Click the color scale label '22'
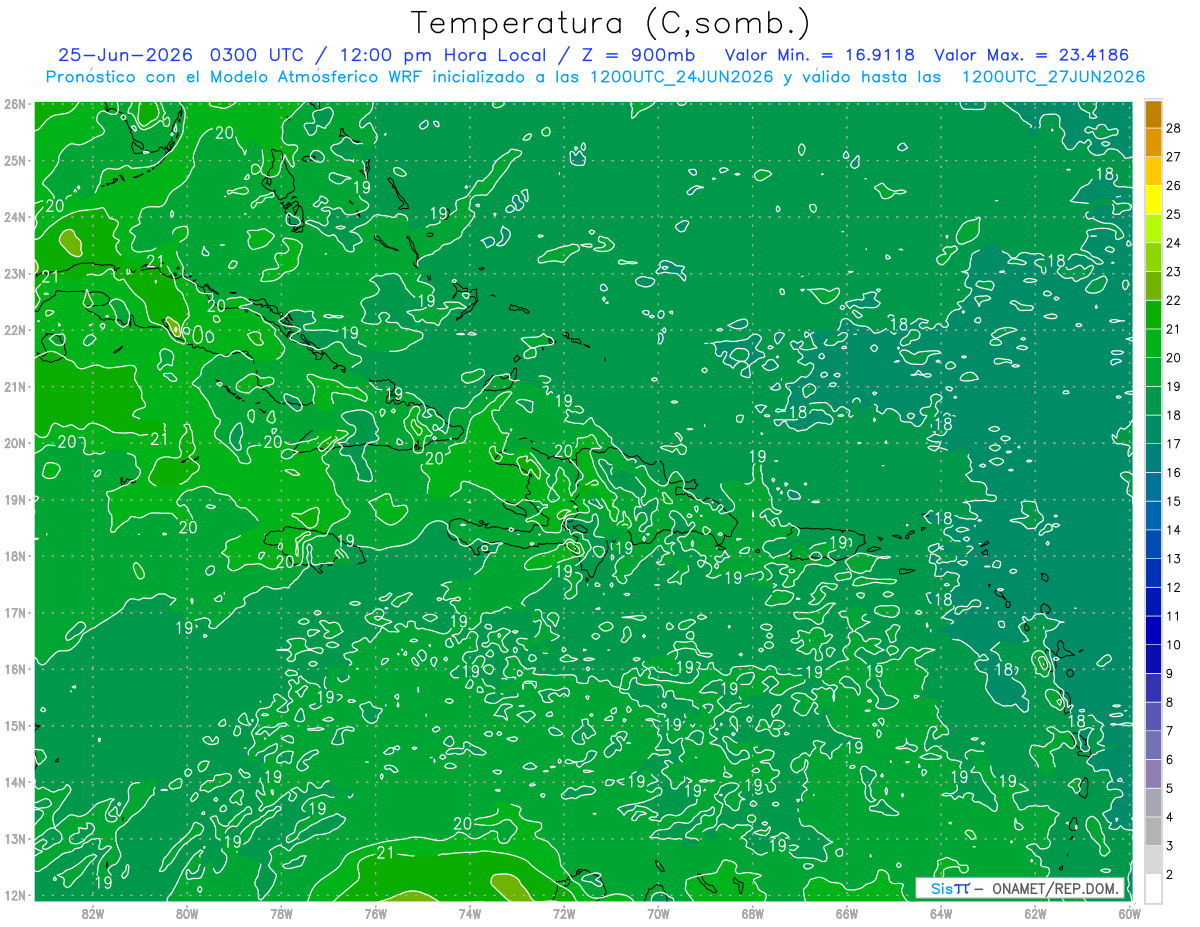The width and height of the screenshot is (1200, 927). [x=1173, y=300]
